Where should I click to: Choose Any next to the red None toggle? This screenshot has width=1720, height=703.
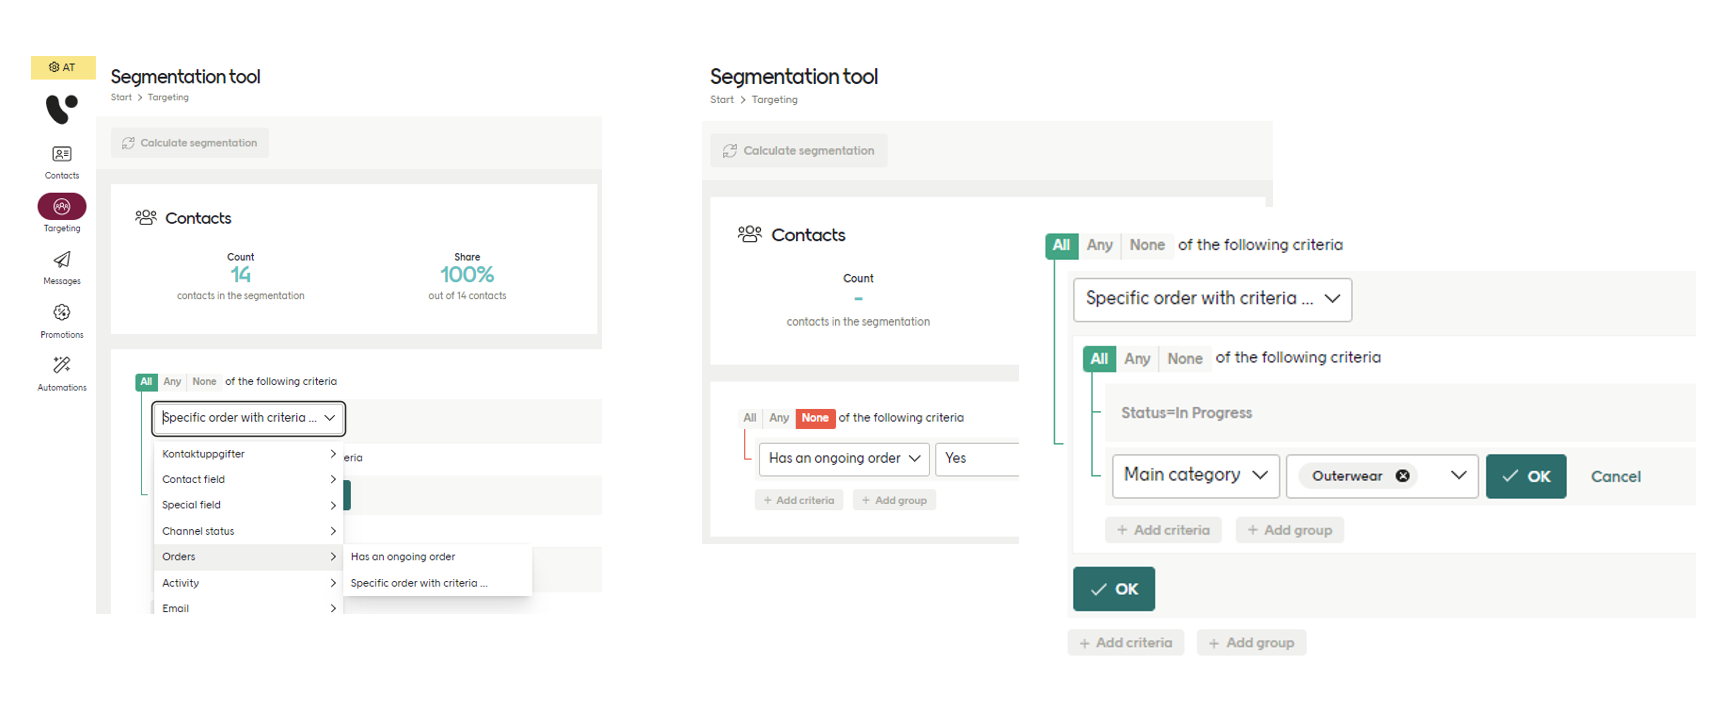[779, 418]
